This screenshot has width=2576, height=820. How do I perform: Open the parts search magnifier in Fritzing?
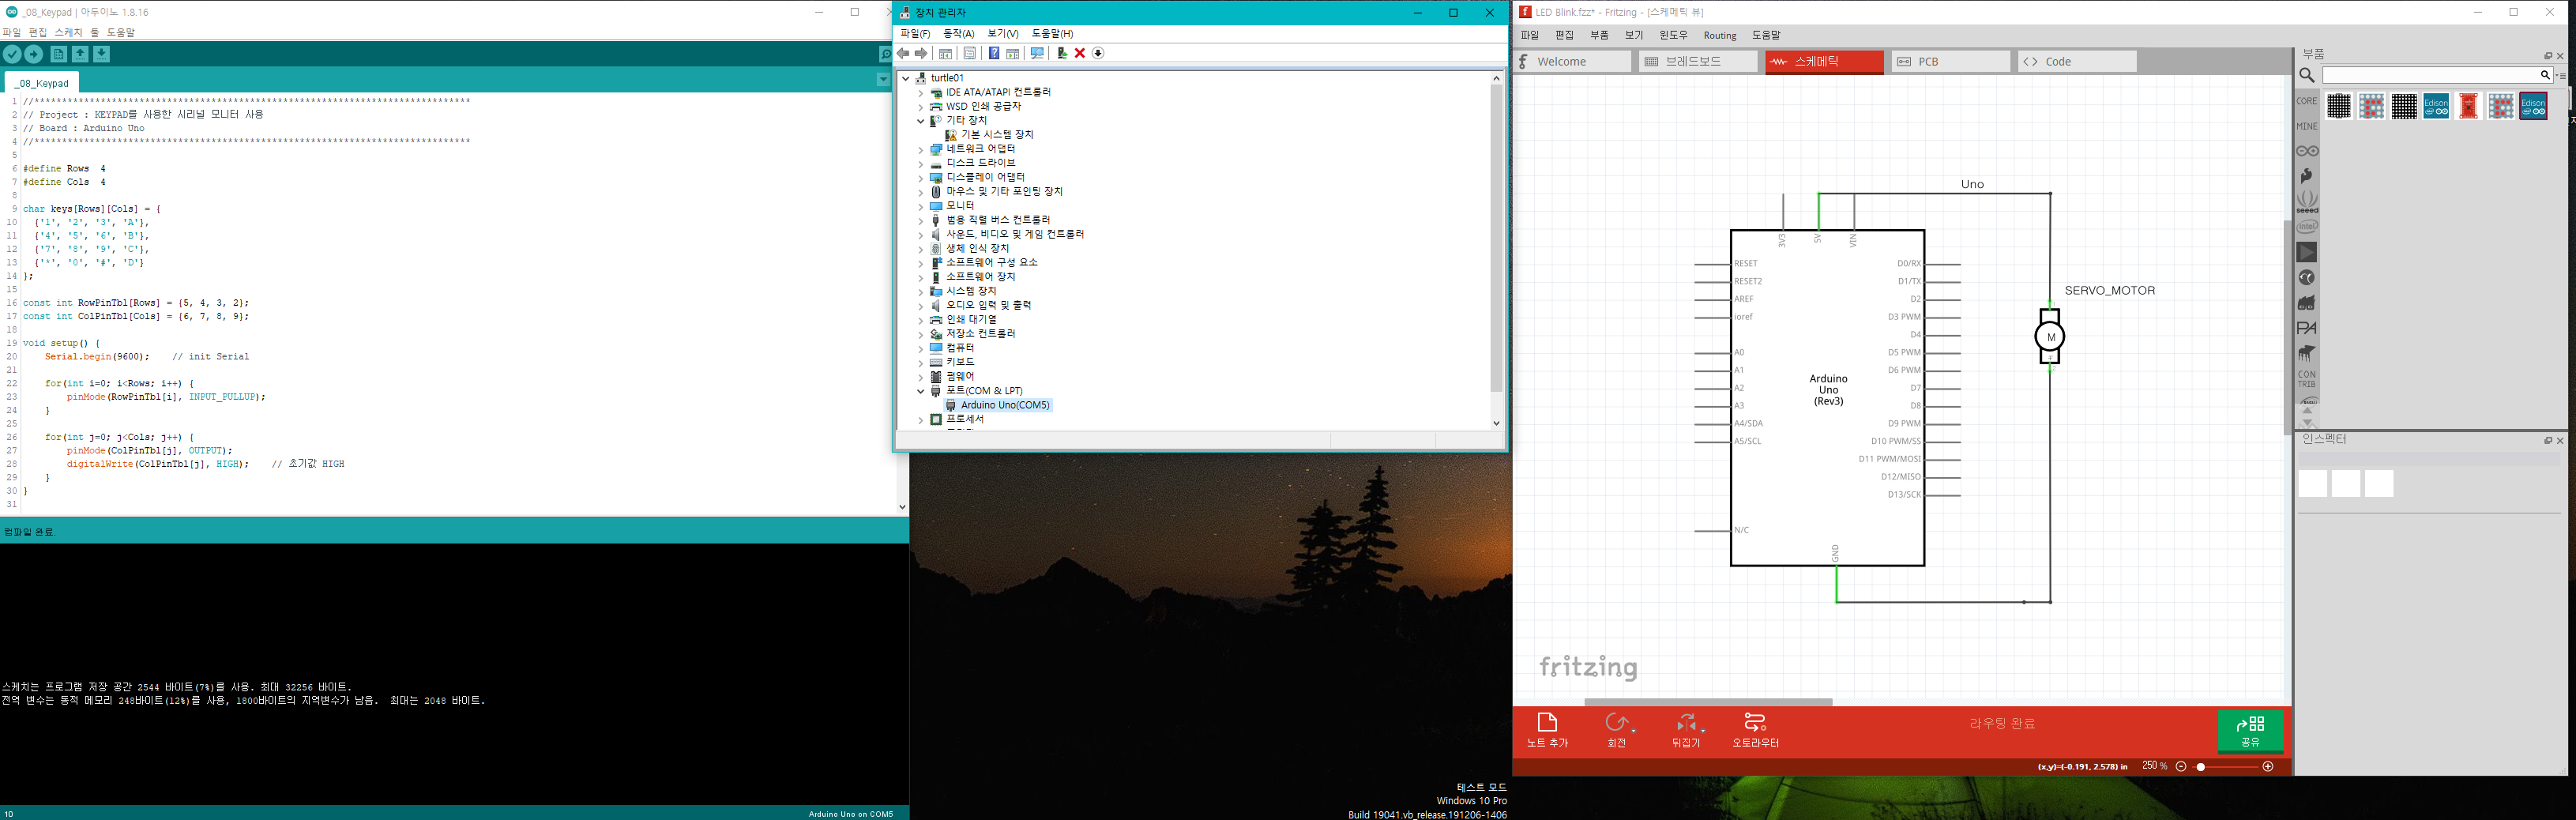tap(2306, 75)
